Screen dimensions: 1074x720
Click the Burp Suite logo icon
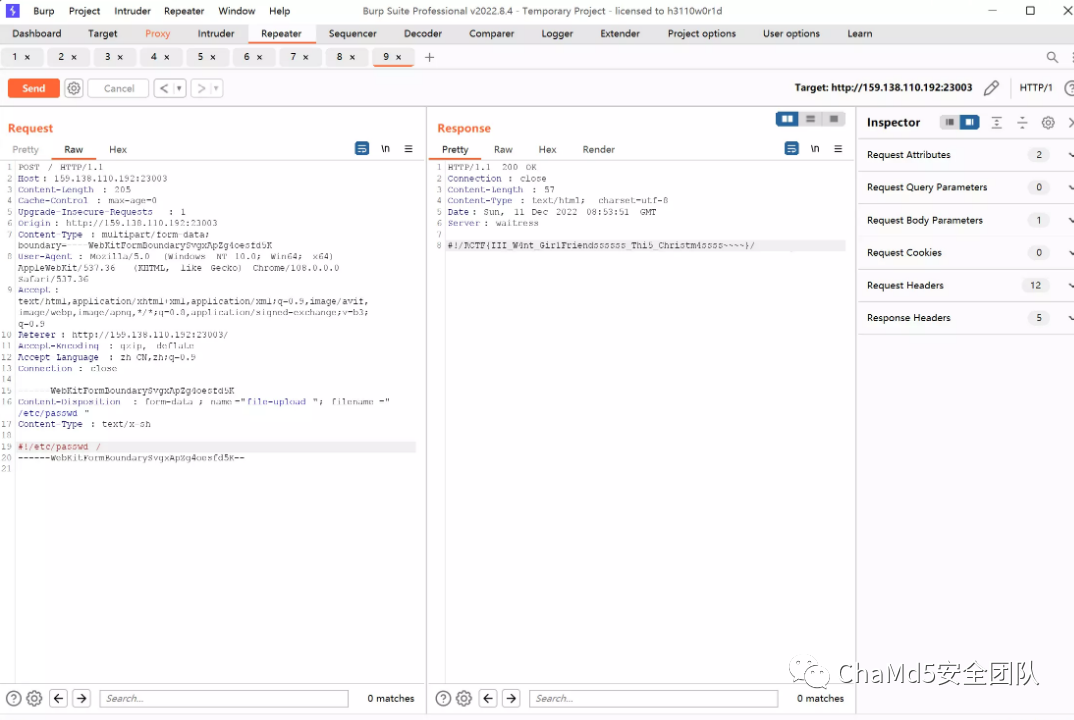(12, 11)
